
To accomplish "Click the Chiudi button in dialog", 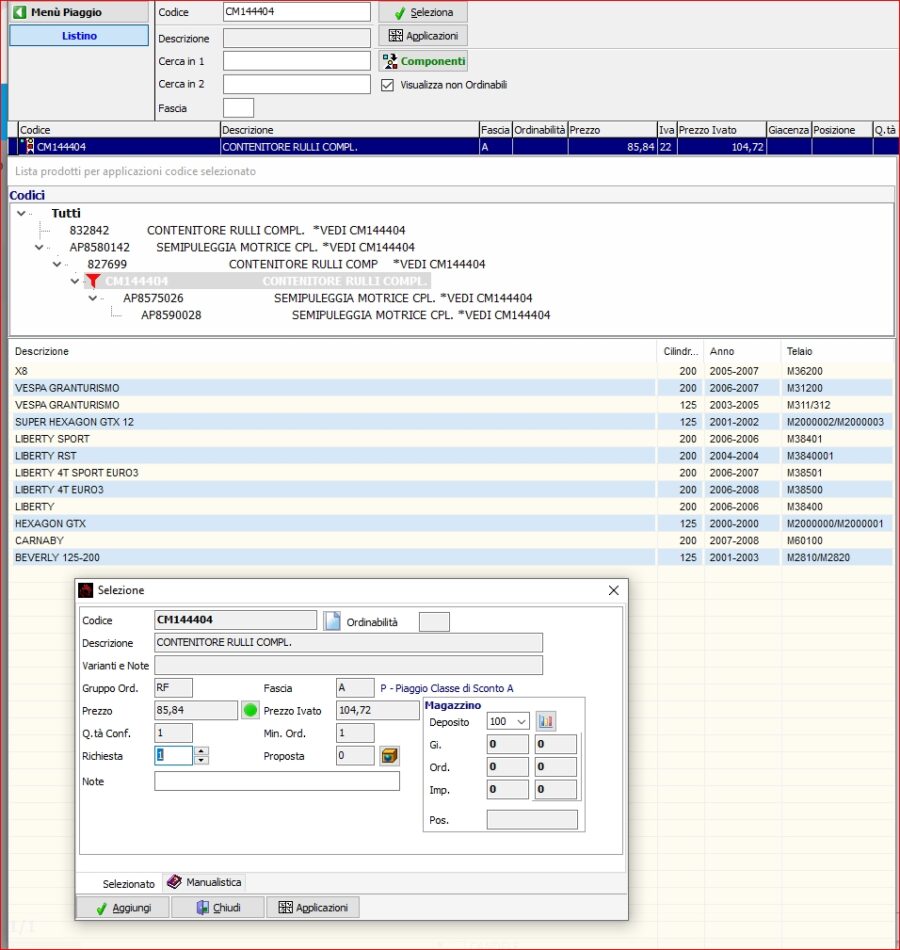I will (217, 907).
